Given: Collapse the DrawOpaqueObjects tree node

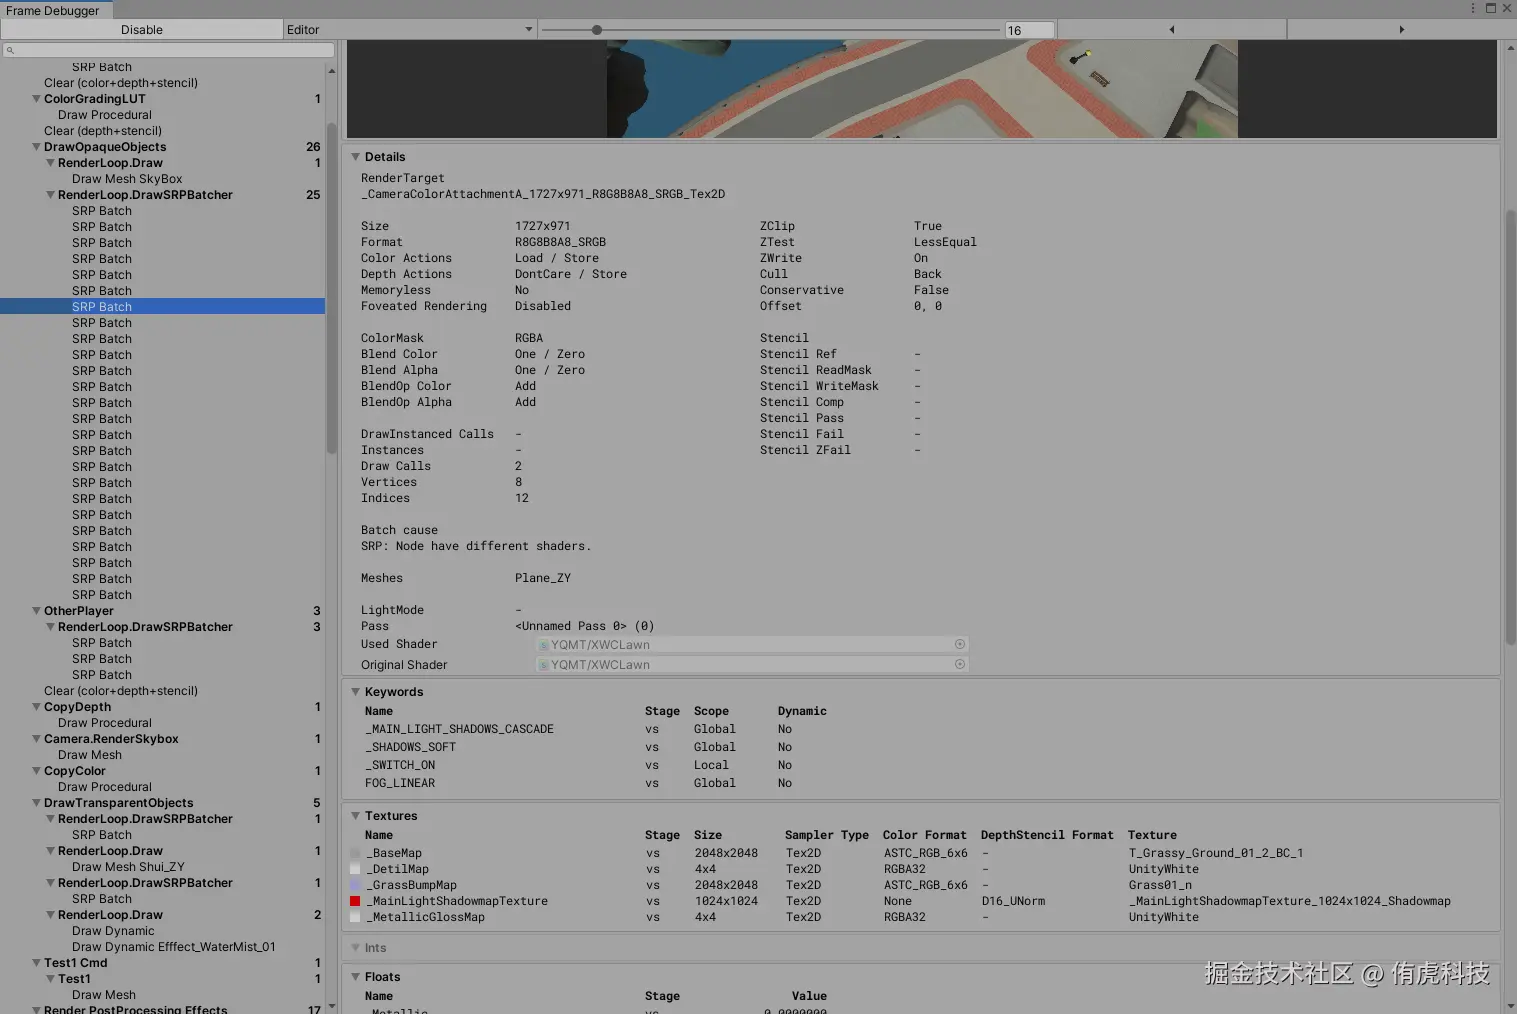Looking at the screenshot, I should point(37,147).
